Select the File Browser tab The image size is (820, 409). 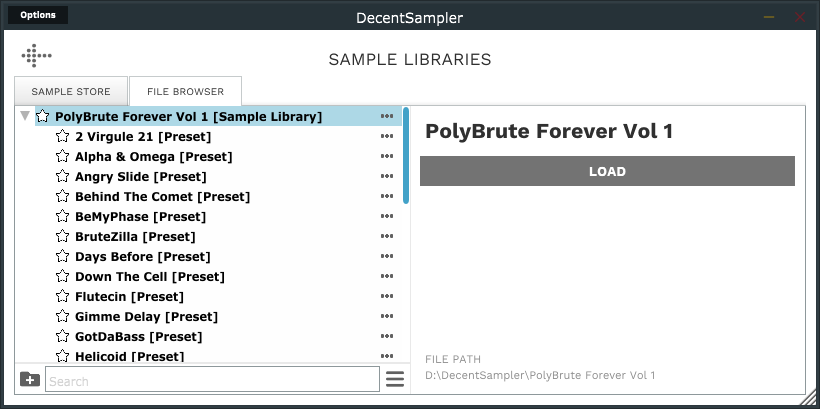click(x=185, y=91)
